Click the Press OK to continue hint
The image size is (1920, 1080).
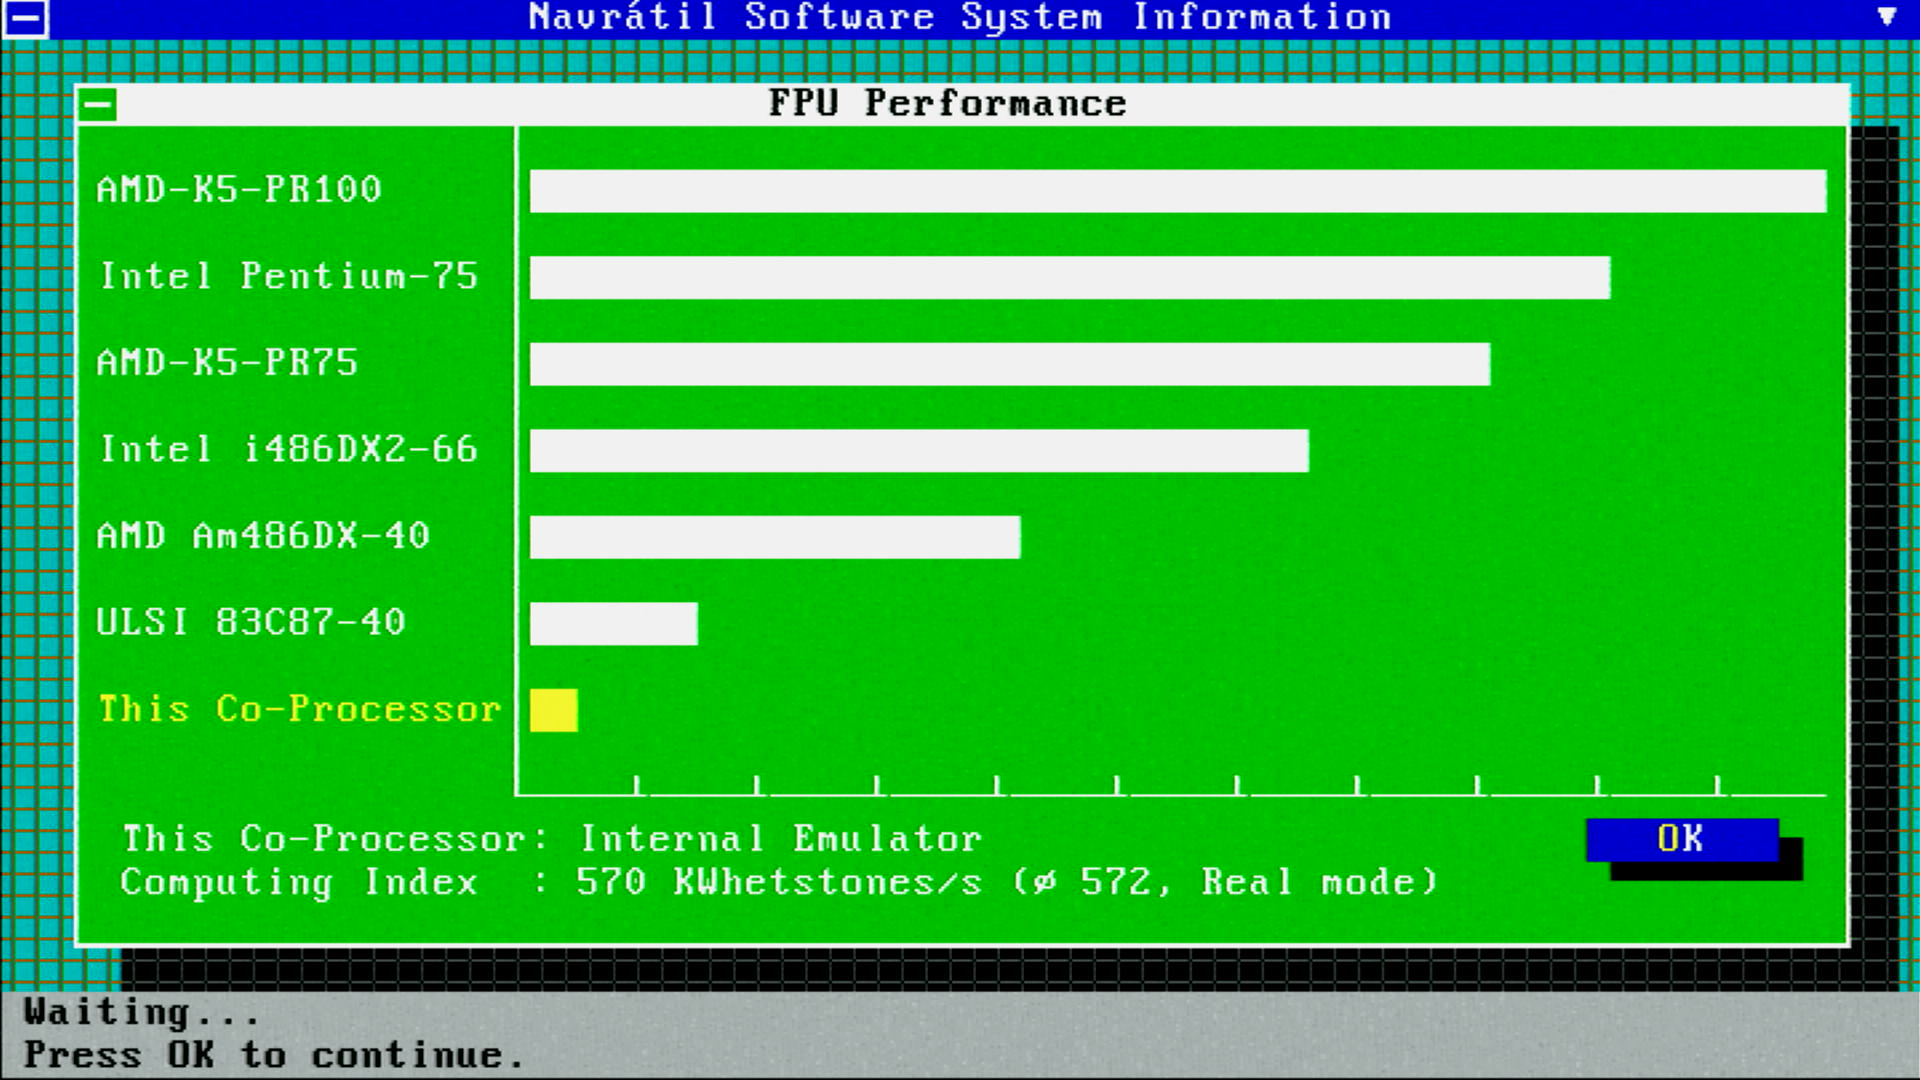tap(274, 1056)
